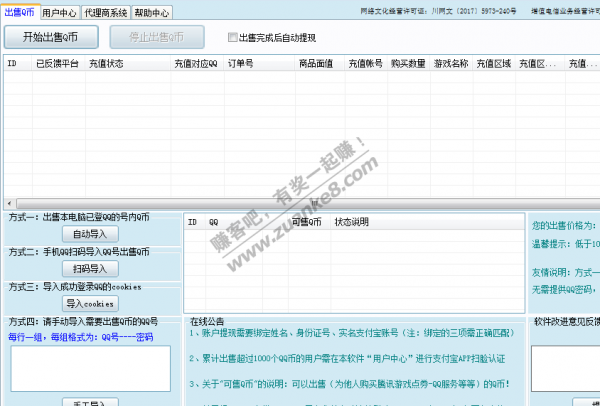
Task: Click the 游戏名称 column header
Action: [x=451, y=64]
